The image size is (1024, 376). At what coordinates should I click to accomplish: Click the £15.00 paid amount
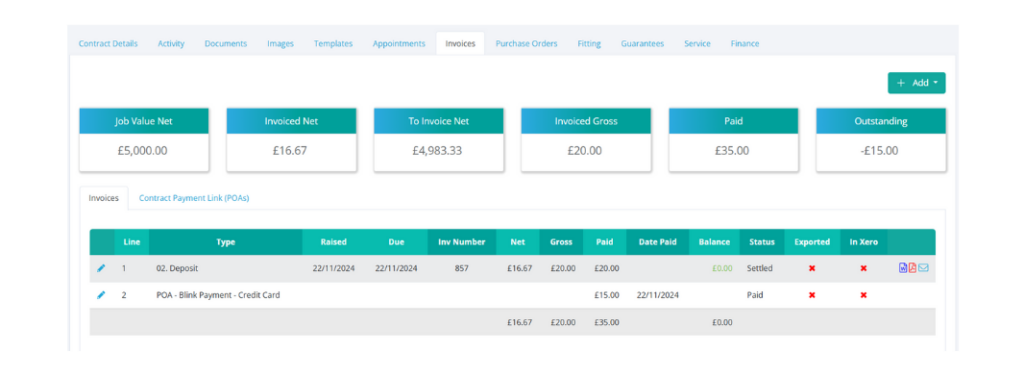pos(607,295)
